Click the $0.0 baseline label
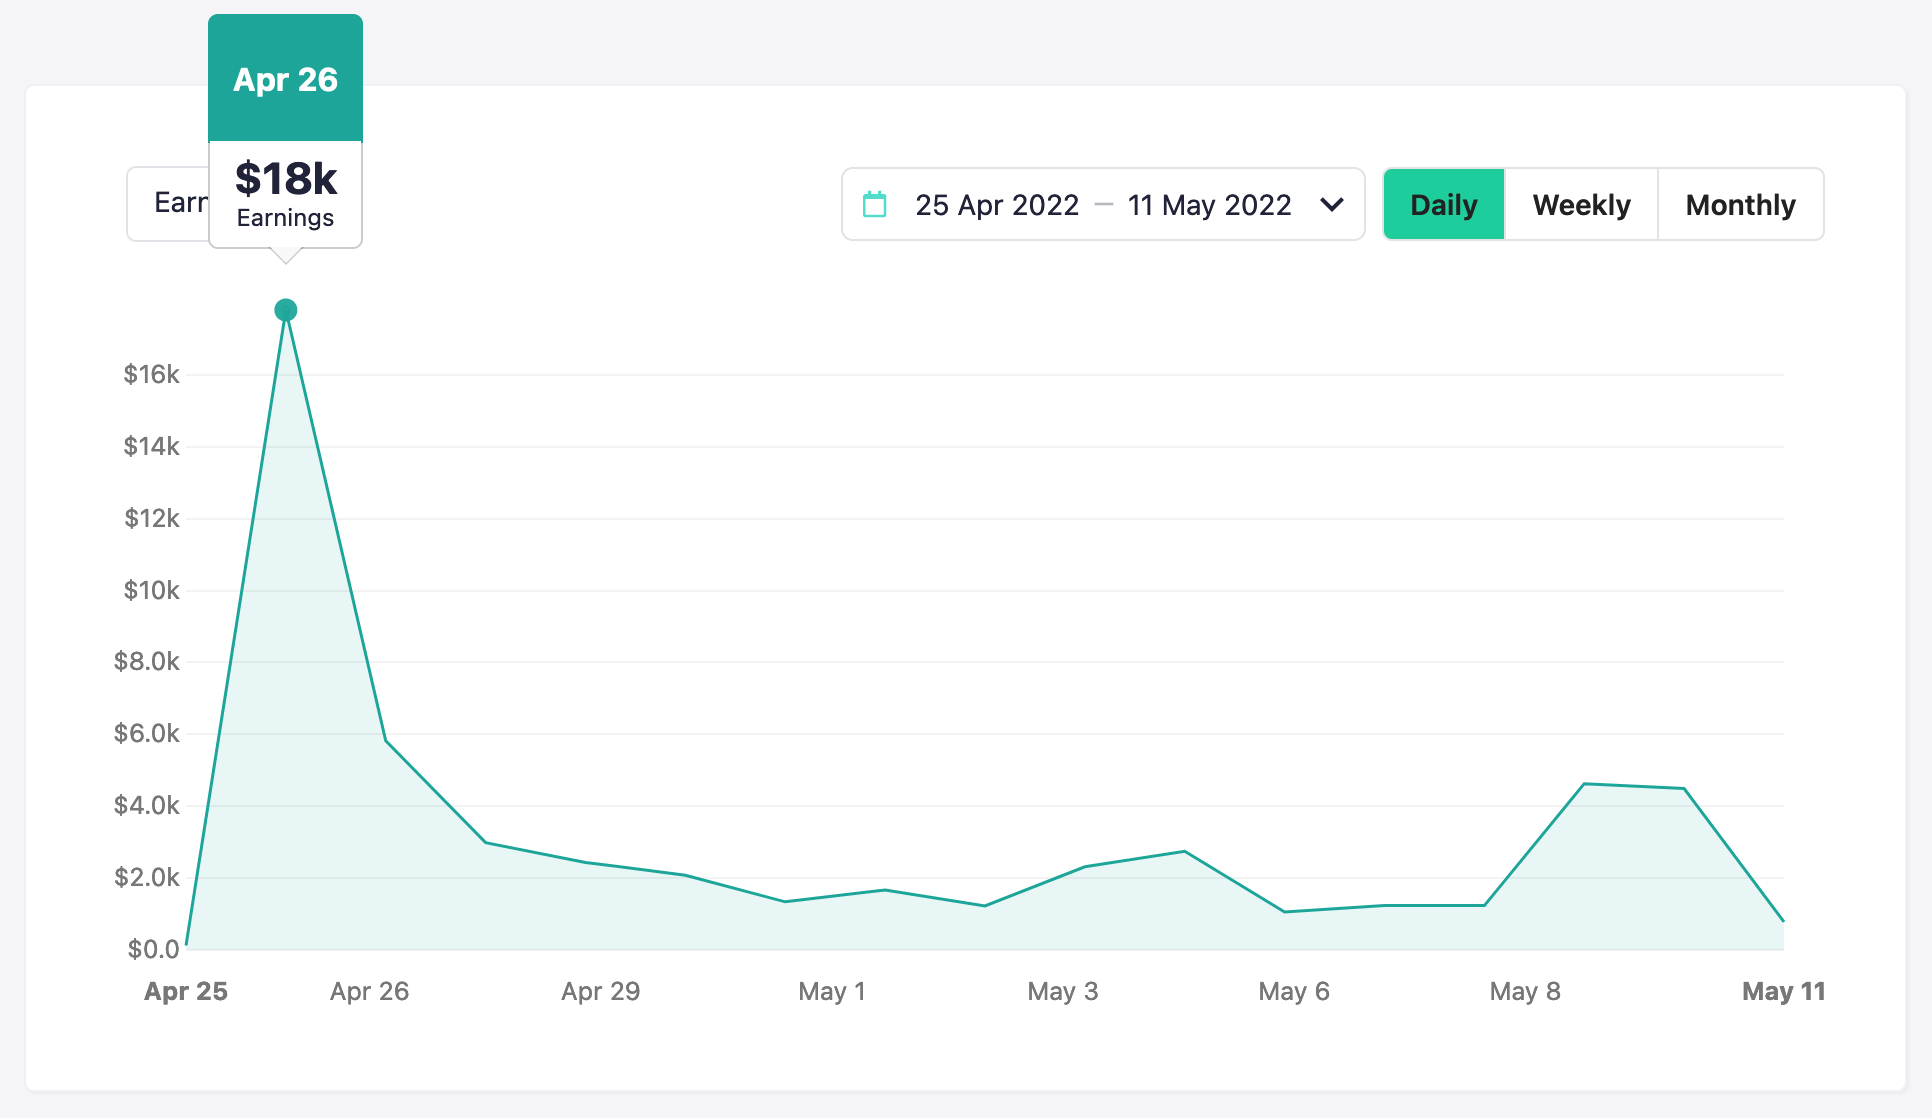This screenshot has width=1932, height=1118. 153,948
